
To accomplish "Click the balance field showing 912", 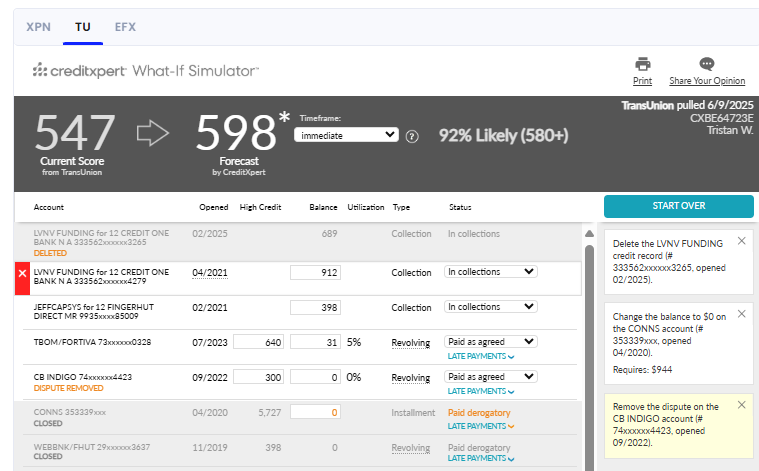I will click(x=315, y=272).
